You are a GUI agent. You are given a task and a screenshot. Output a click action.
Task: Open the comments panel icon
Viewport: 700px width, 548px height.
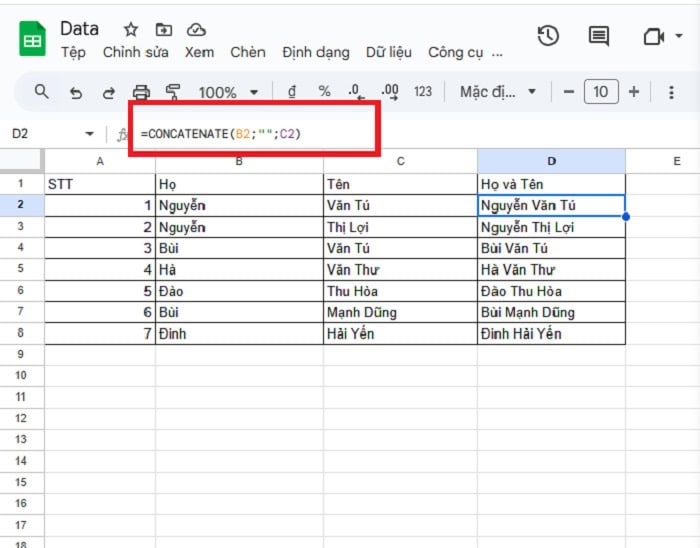click(599, 37)
